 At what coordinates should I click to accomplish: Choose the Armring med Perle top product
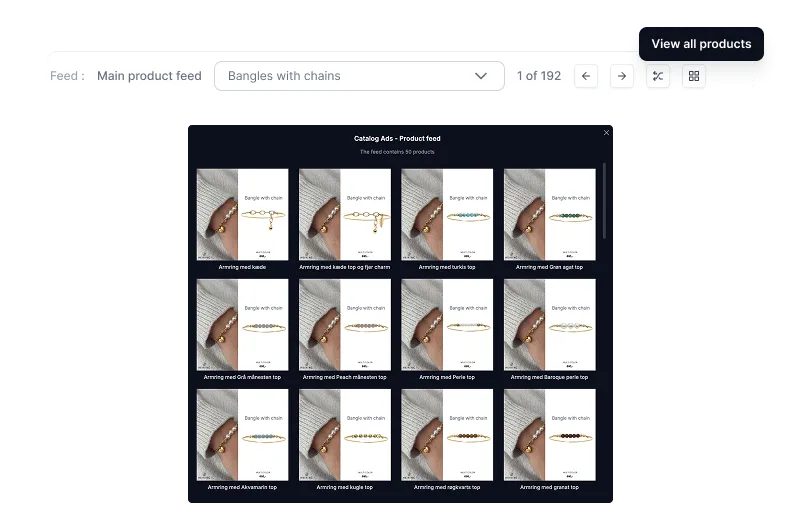[447, 324]
